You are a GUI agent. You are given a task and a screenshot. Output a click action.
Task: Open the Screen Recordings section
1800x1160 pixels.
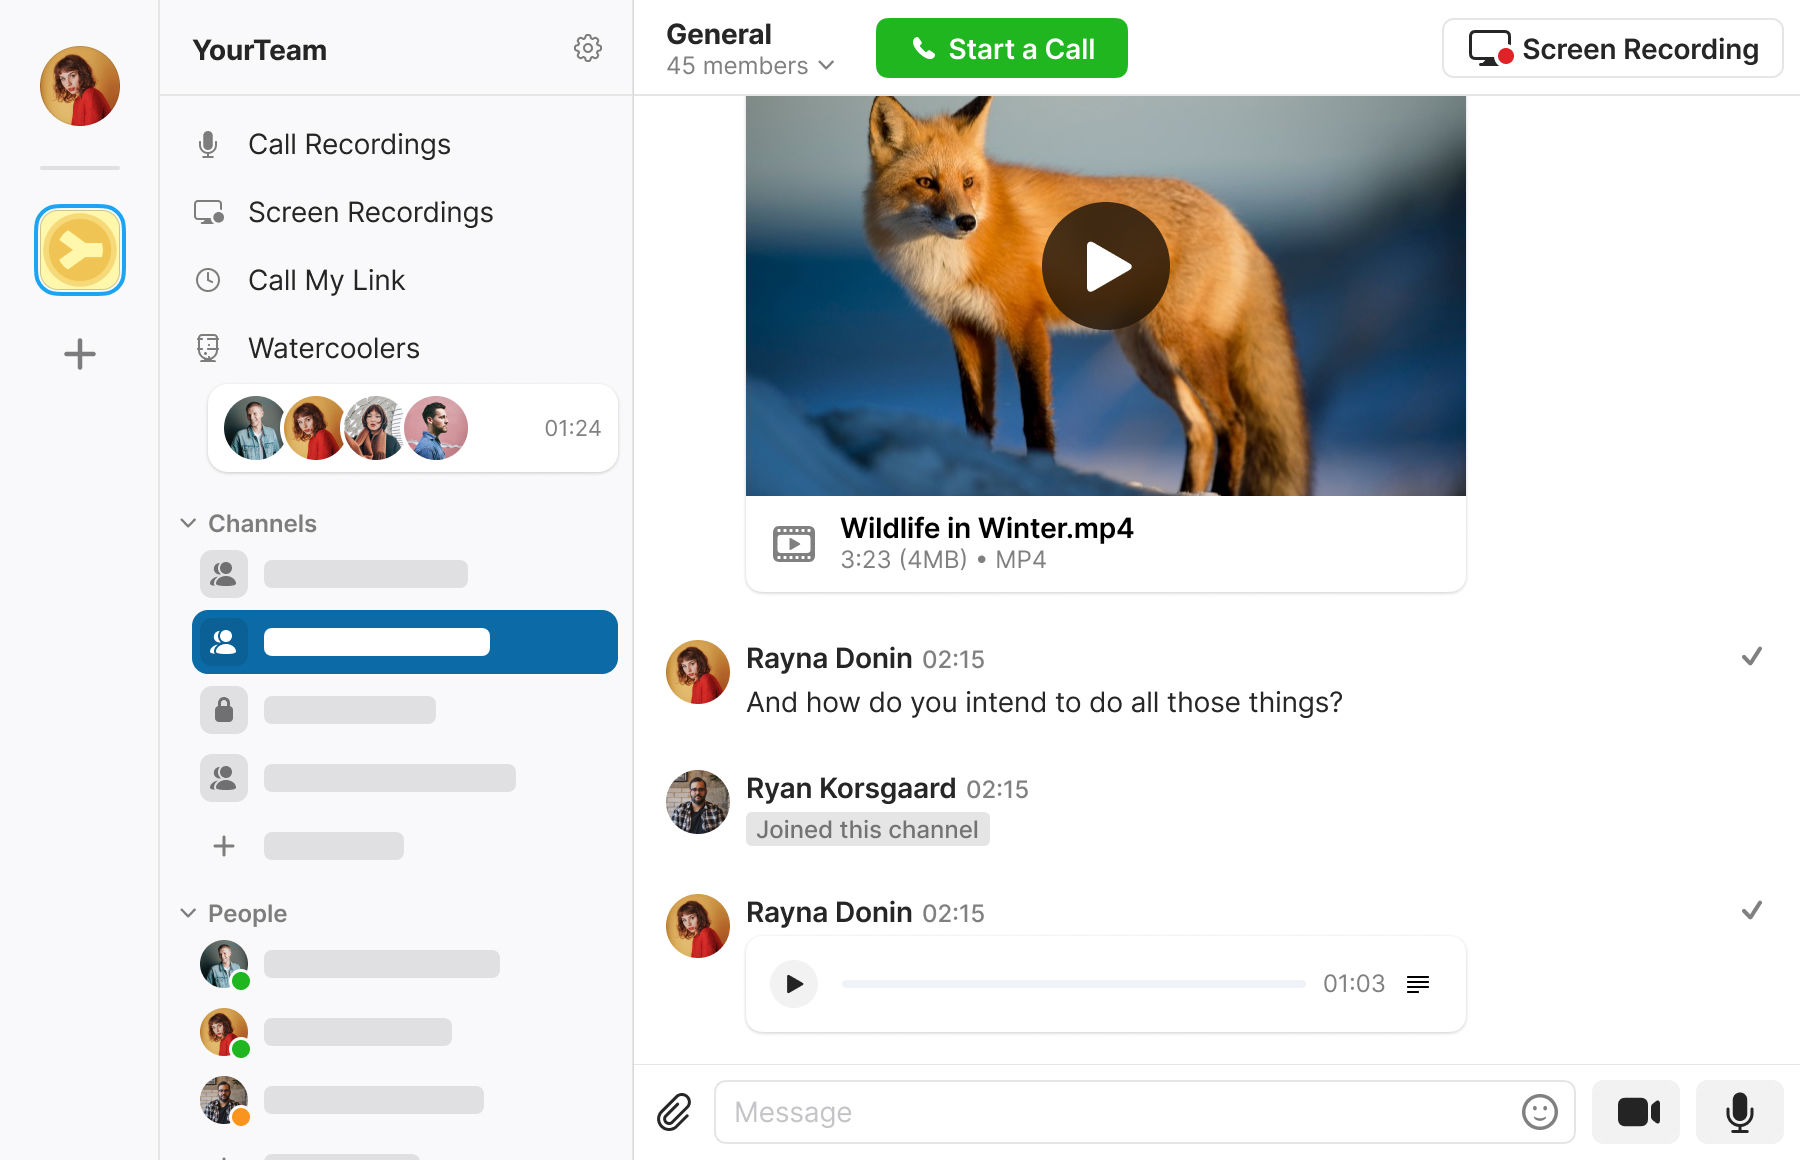tap(370, 212)
